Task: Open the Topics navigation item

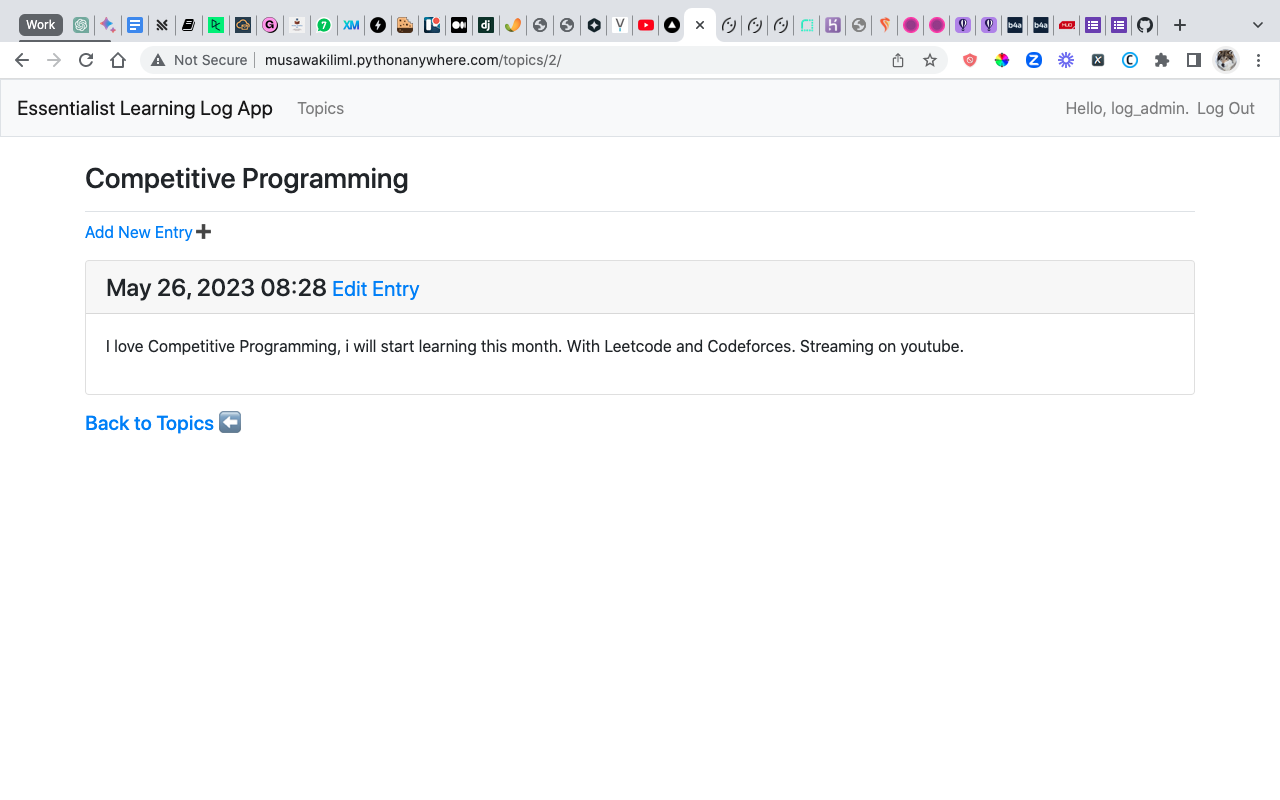Action: coord(320,108)
